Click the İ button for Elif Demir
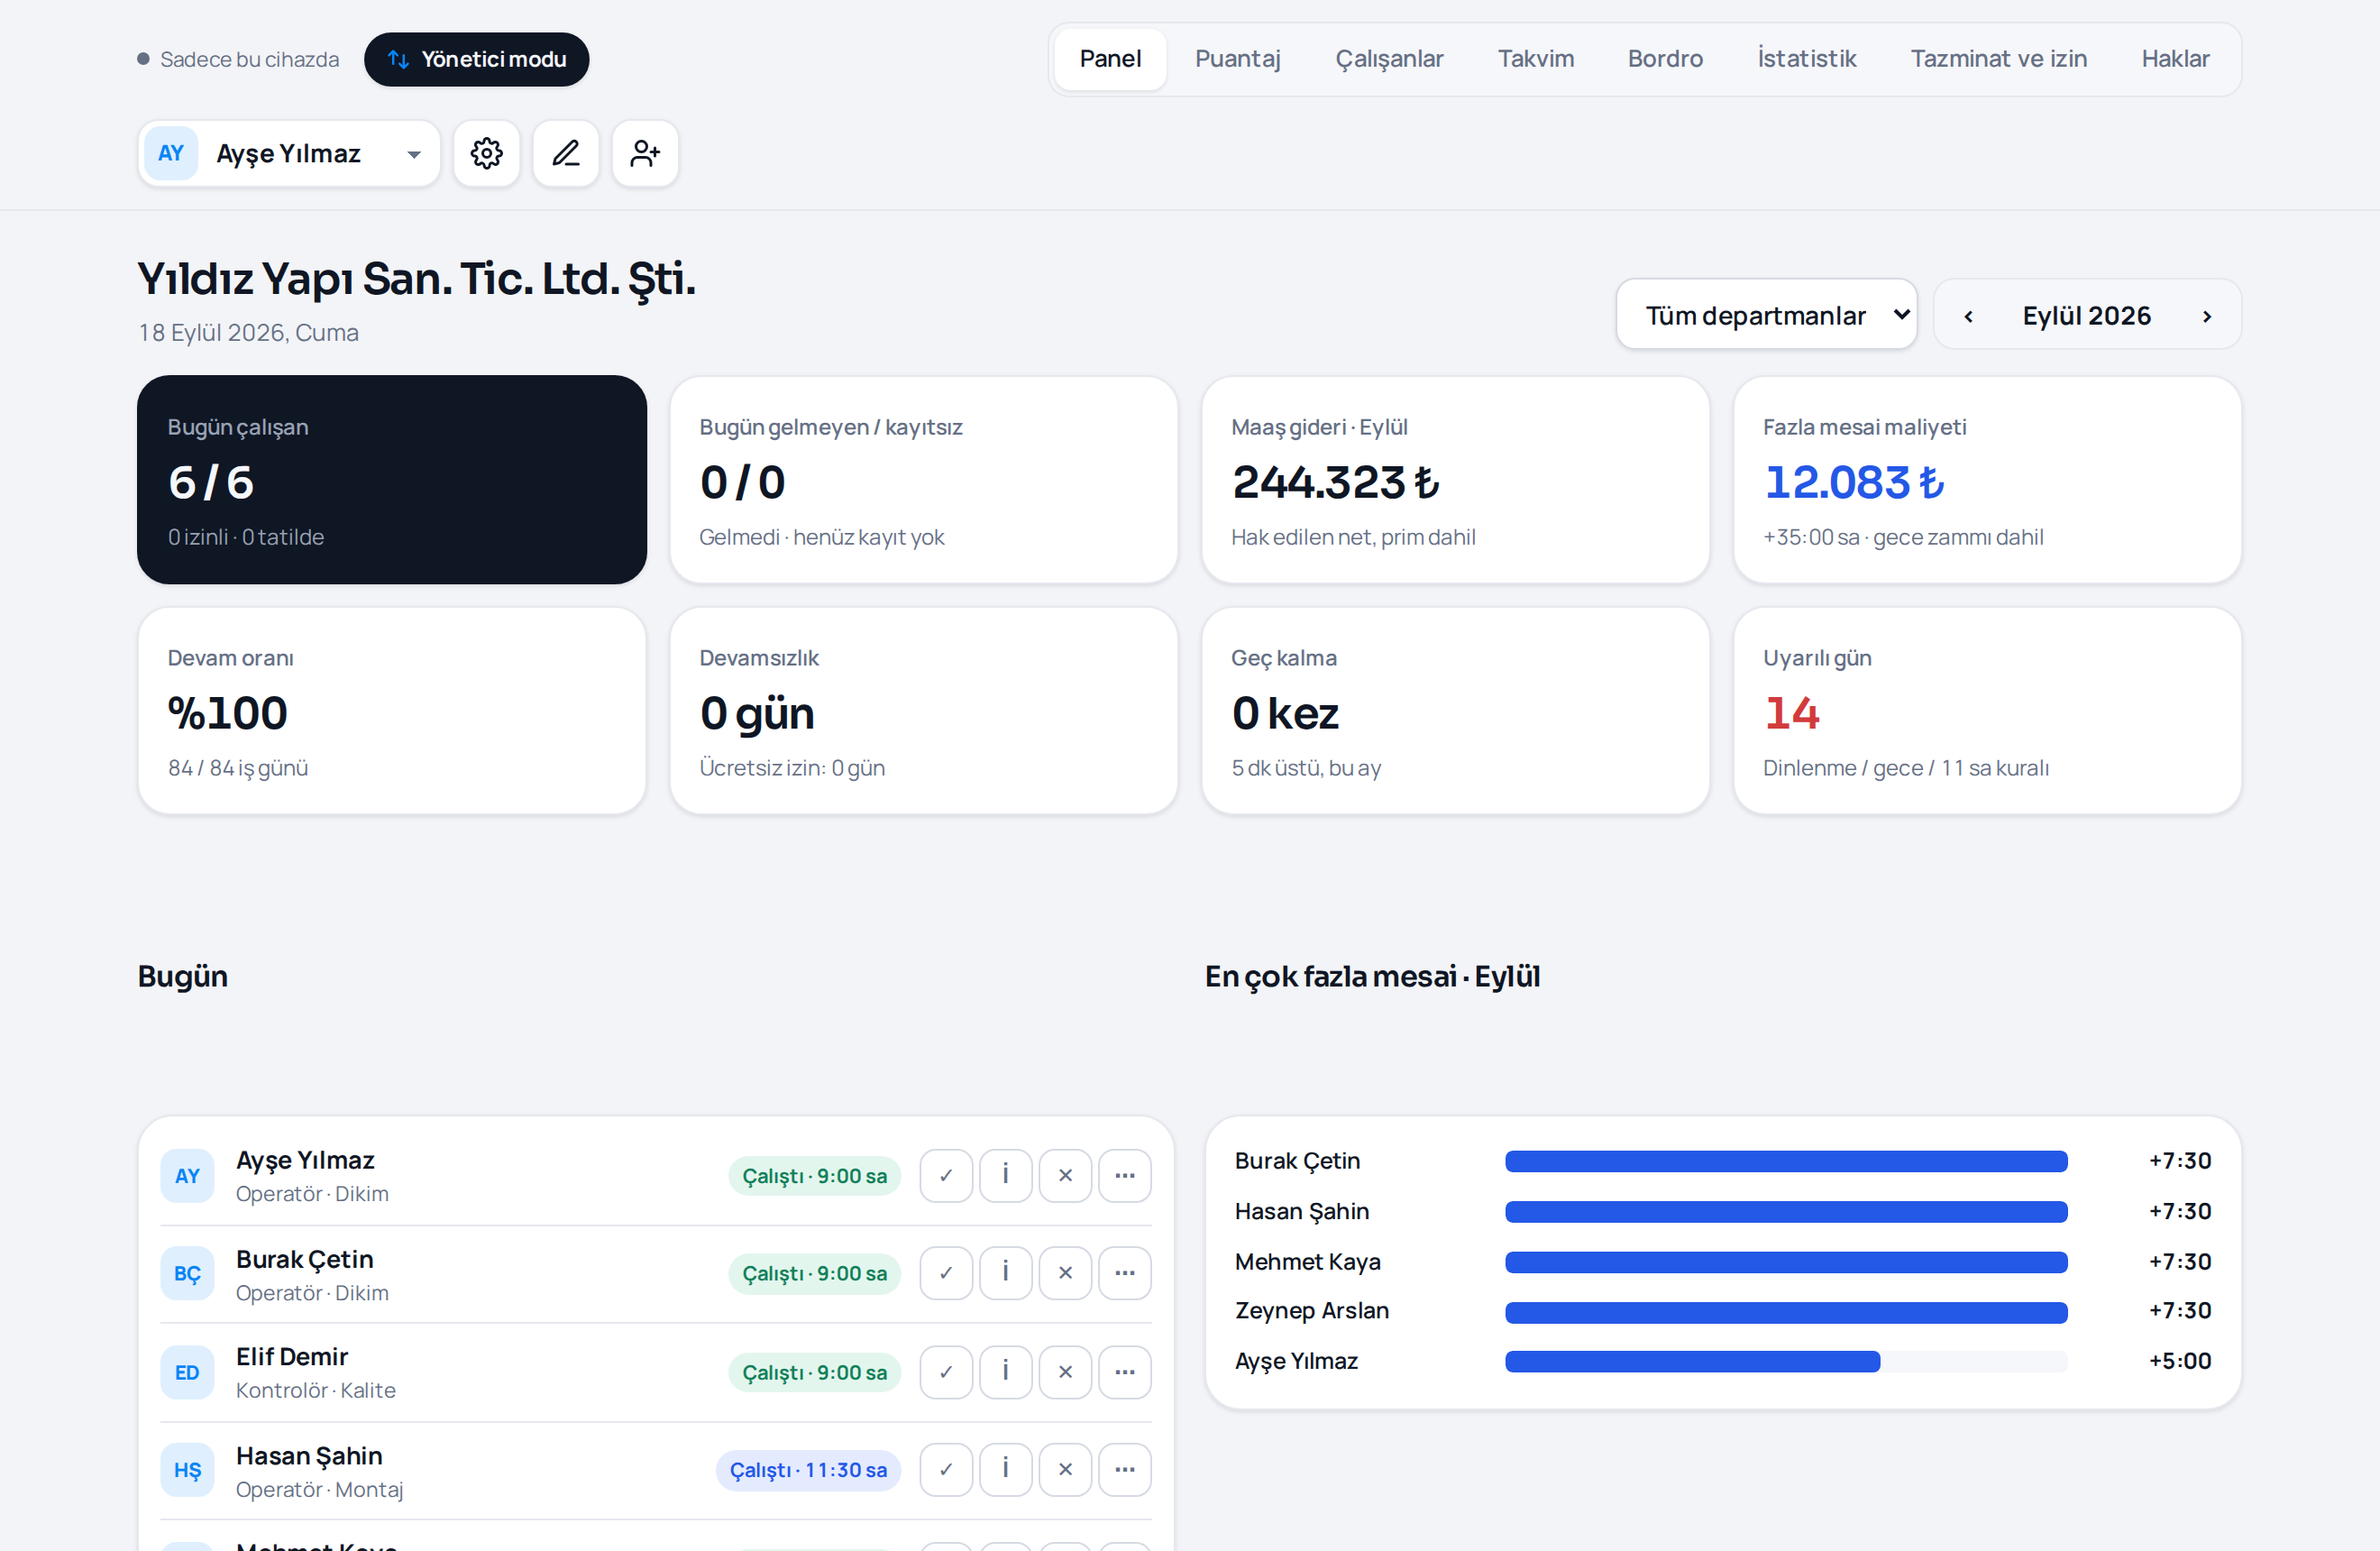The image size is (2380, 1551). click(x=1005, y=1372)
